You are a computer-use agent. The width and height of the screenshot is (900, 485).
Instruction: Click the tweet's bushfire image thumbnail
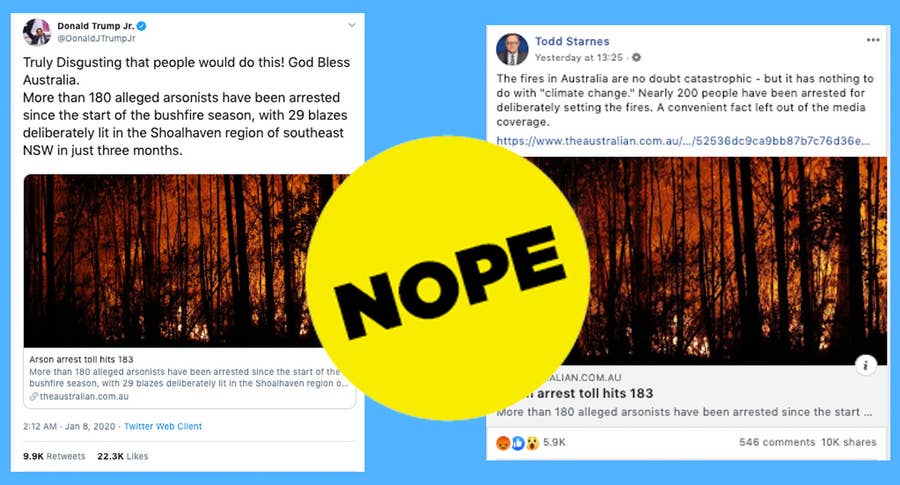[x=178, y=261]
